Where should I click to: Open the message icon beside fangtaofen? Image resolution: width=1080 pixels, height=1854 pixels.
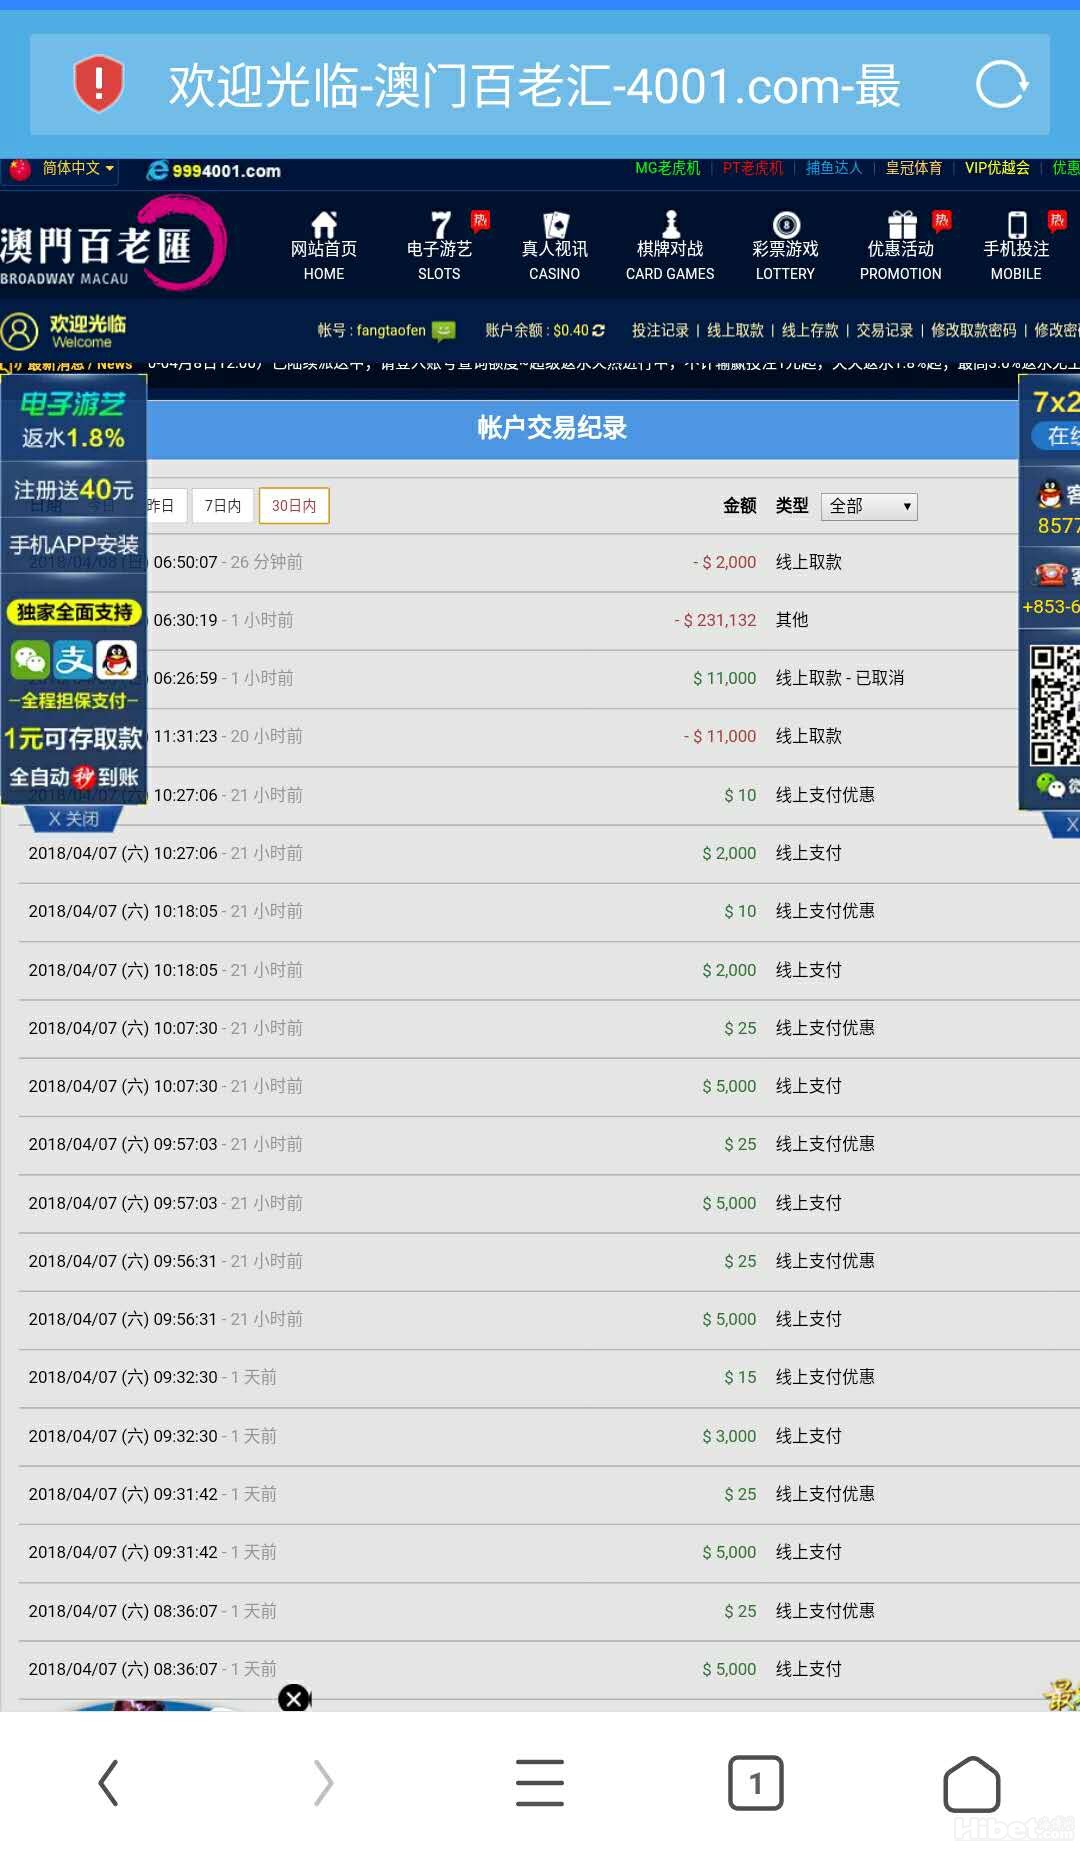(x=444, y=331)
